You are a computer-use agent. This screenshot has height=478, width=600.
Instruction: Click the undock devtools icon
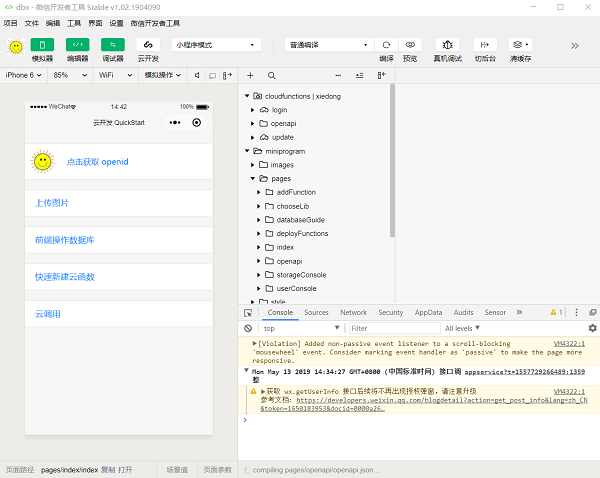tap(592, 312)
